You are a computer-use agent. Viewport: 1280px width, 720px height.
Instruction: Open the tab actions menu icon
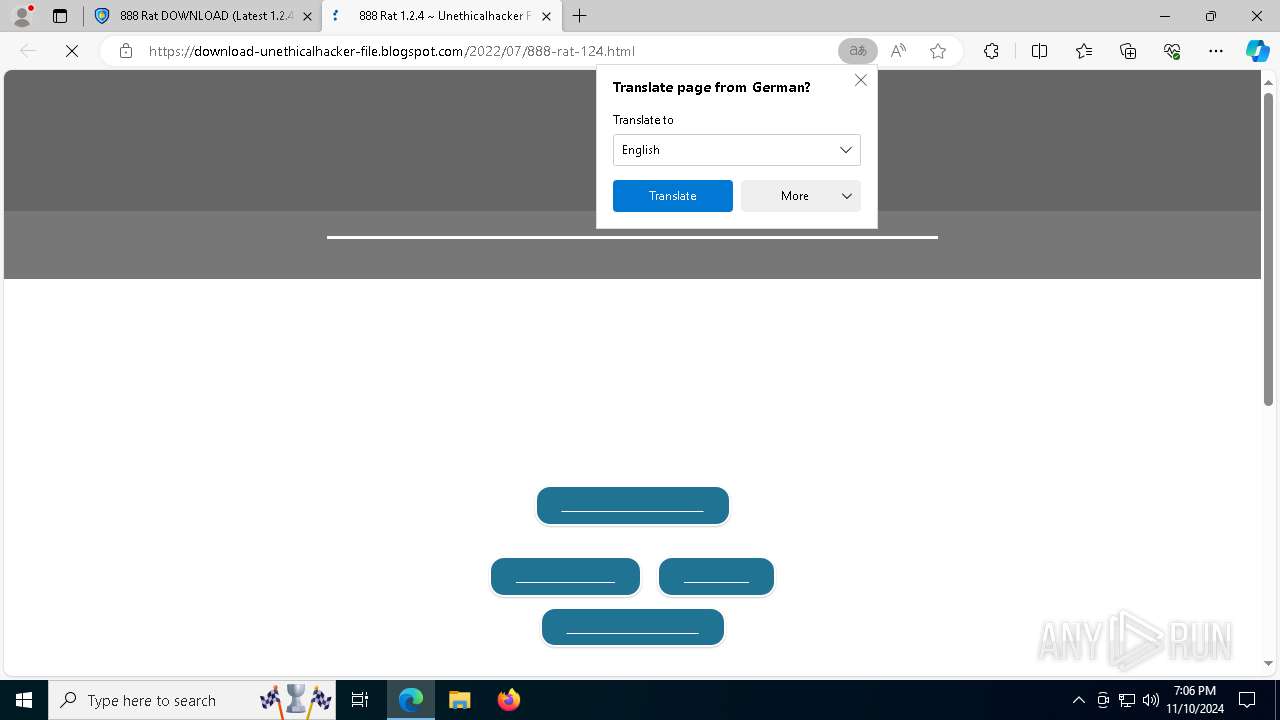[60, 16]
